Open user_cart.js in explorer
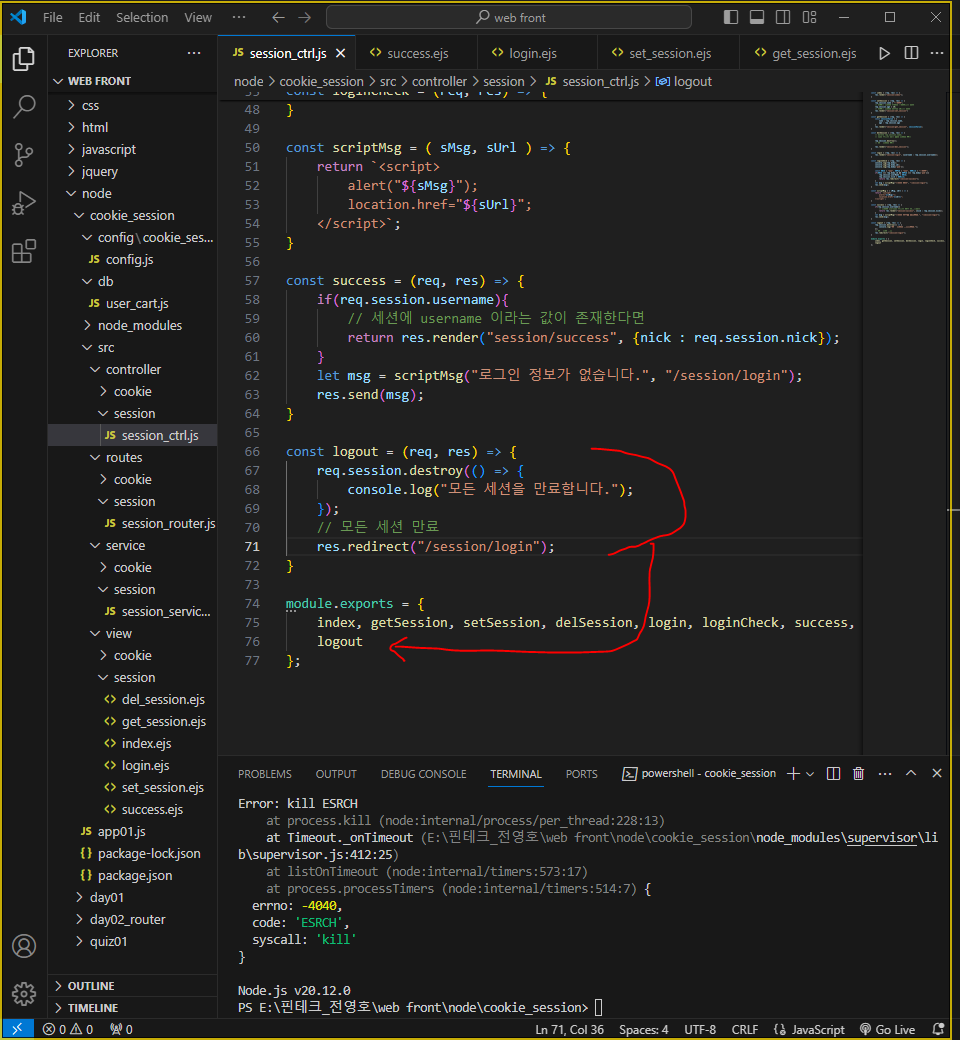Screen dimensions: 960x1040 coord(133,303)
